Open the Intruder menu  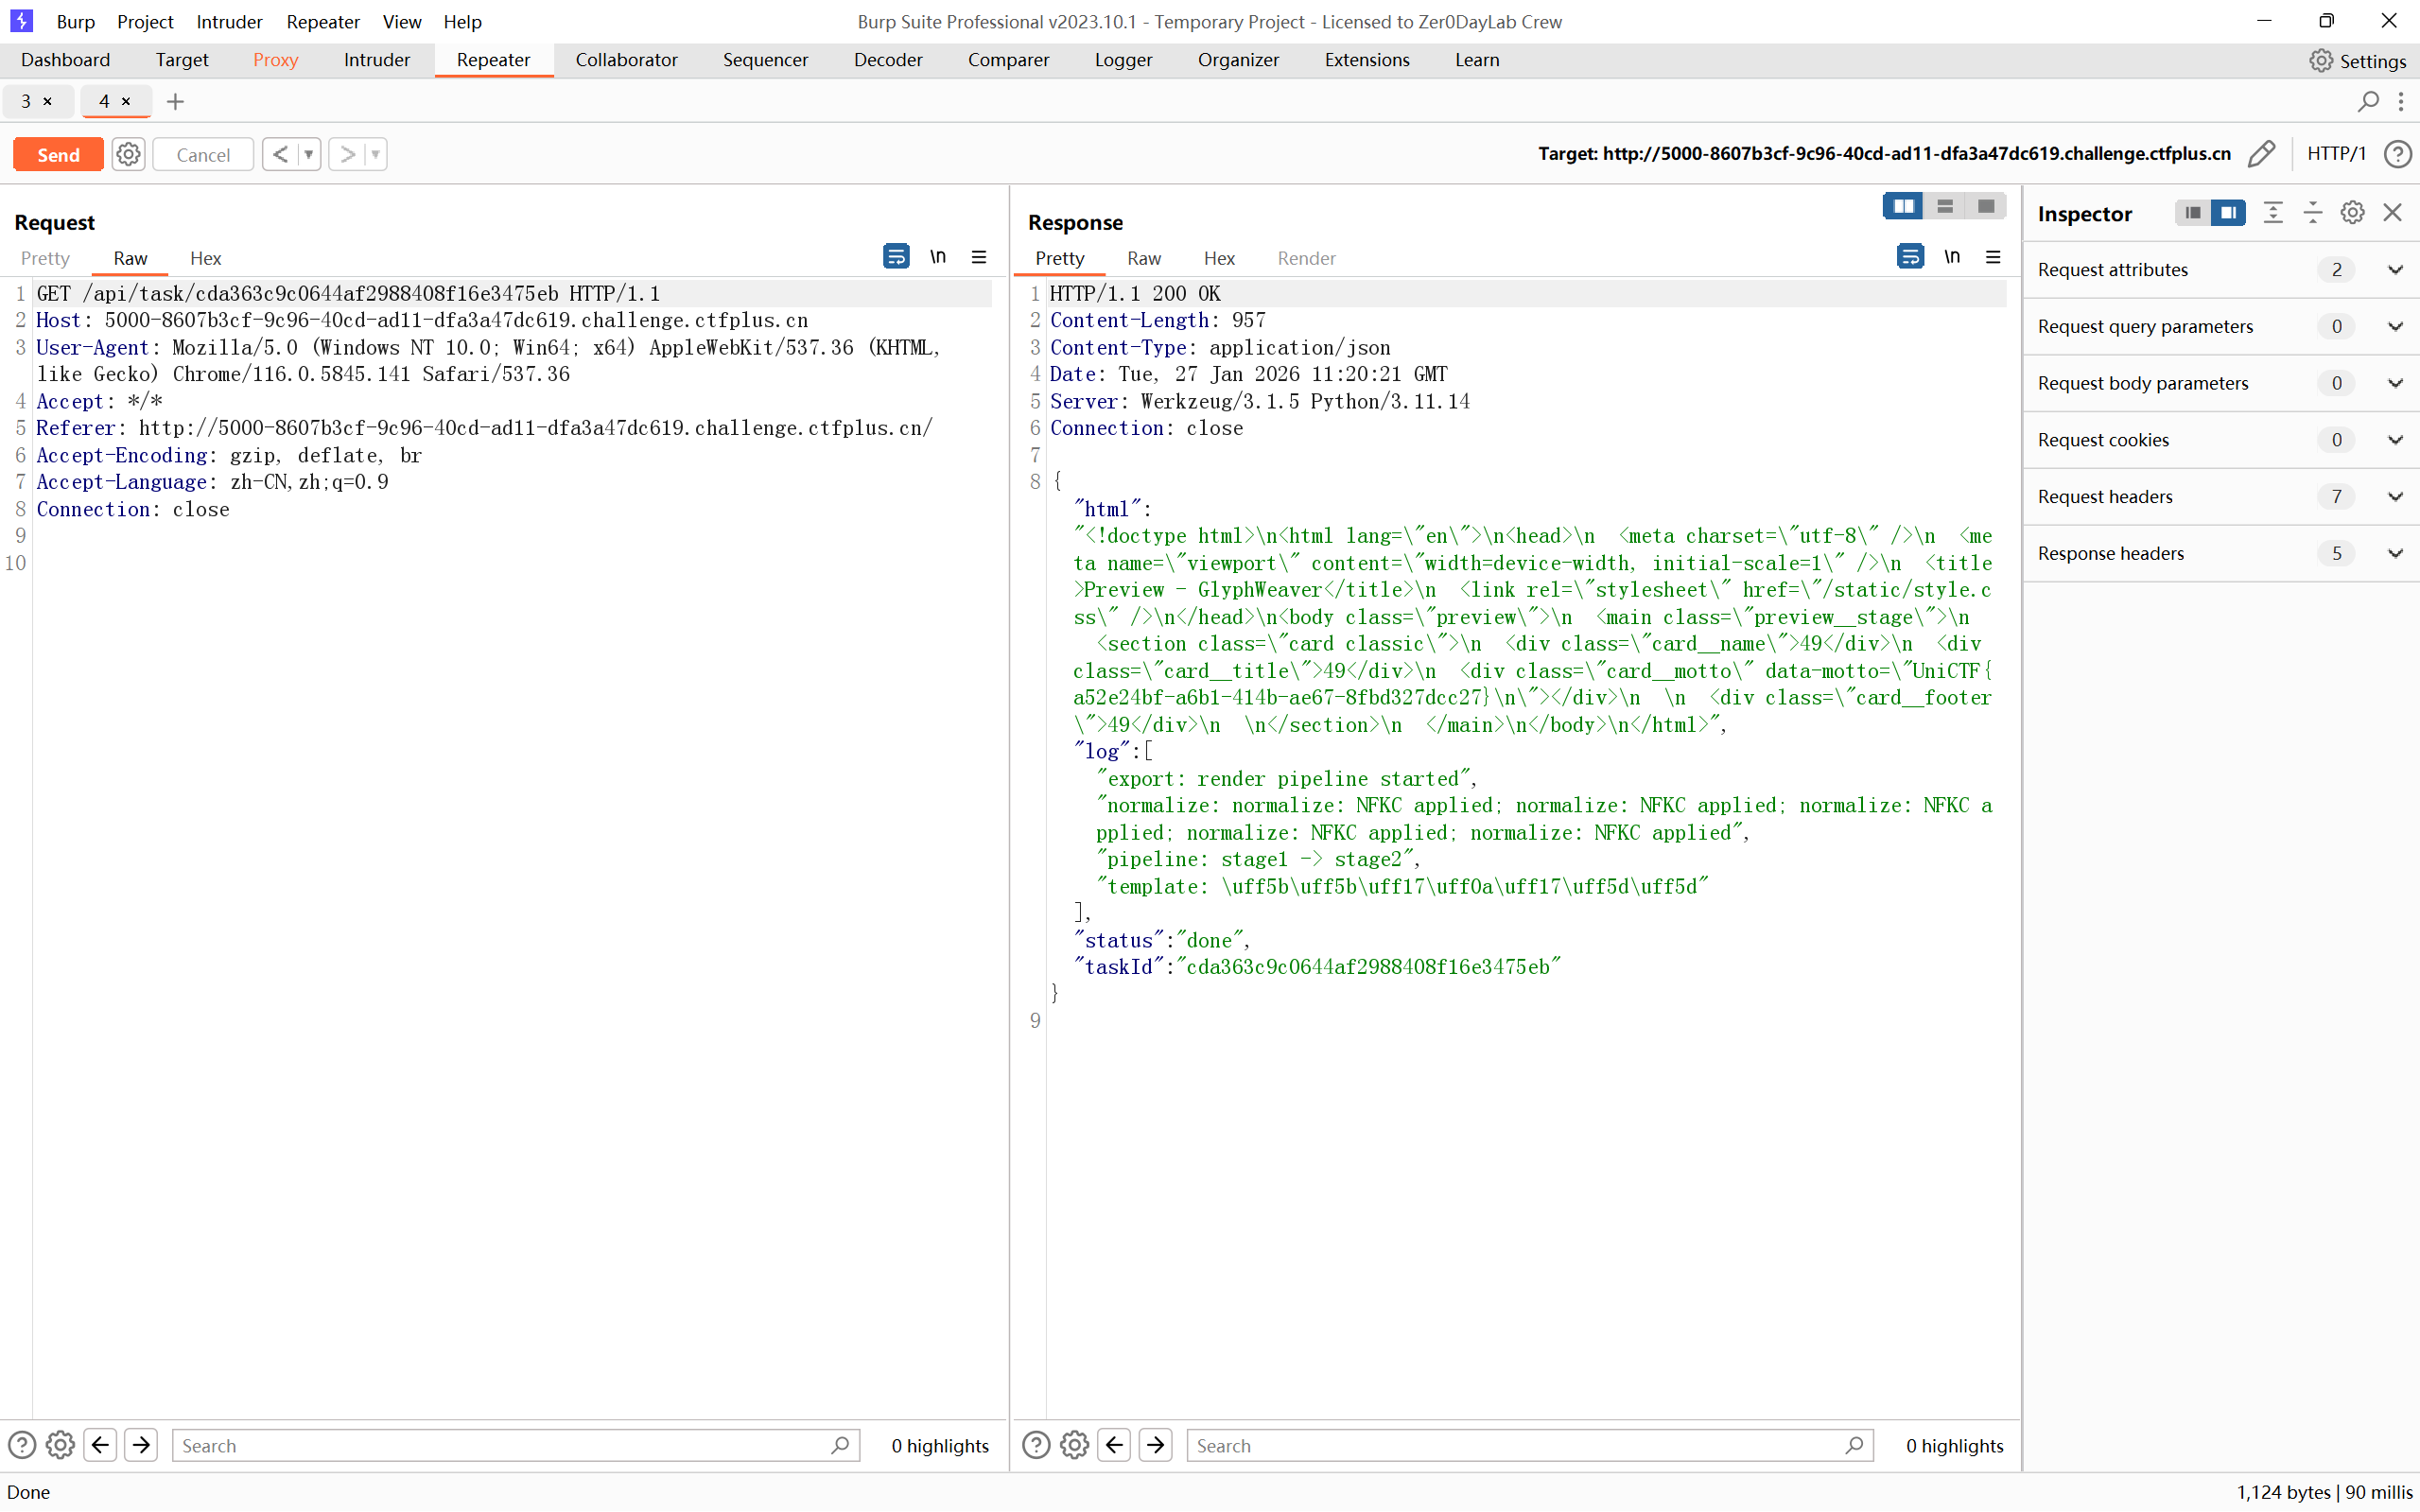229,21
